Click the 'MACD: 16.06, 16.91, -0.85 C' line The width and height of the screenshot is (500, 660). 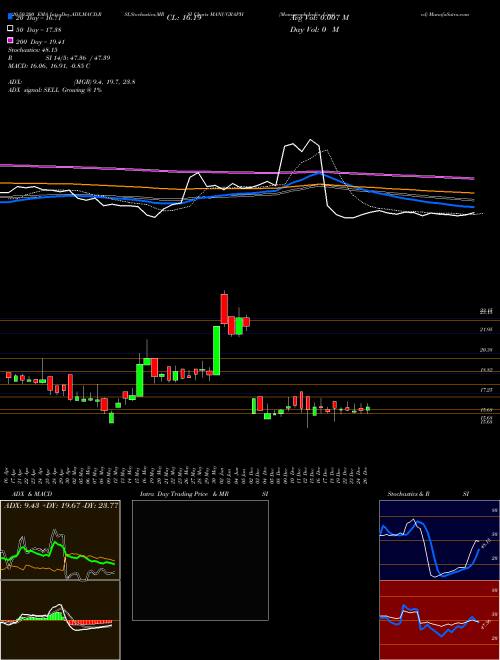pyautogui.click(x=49, y=66)
